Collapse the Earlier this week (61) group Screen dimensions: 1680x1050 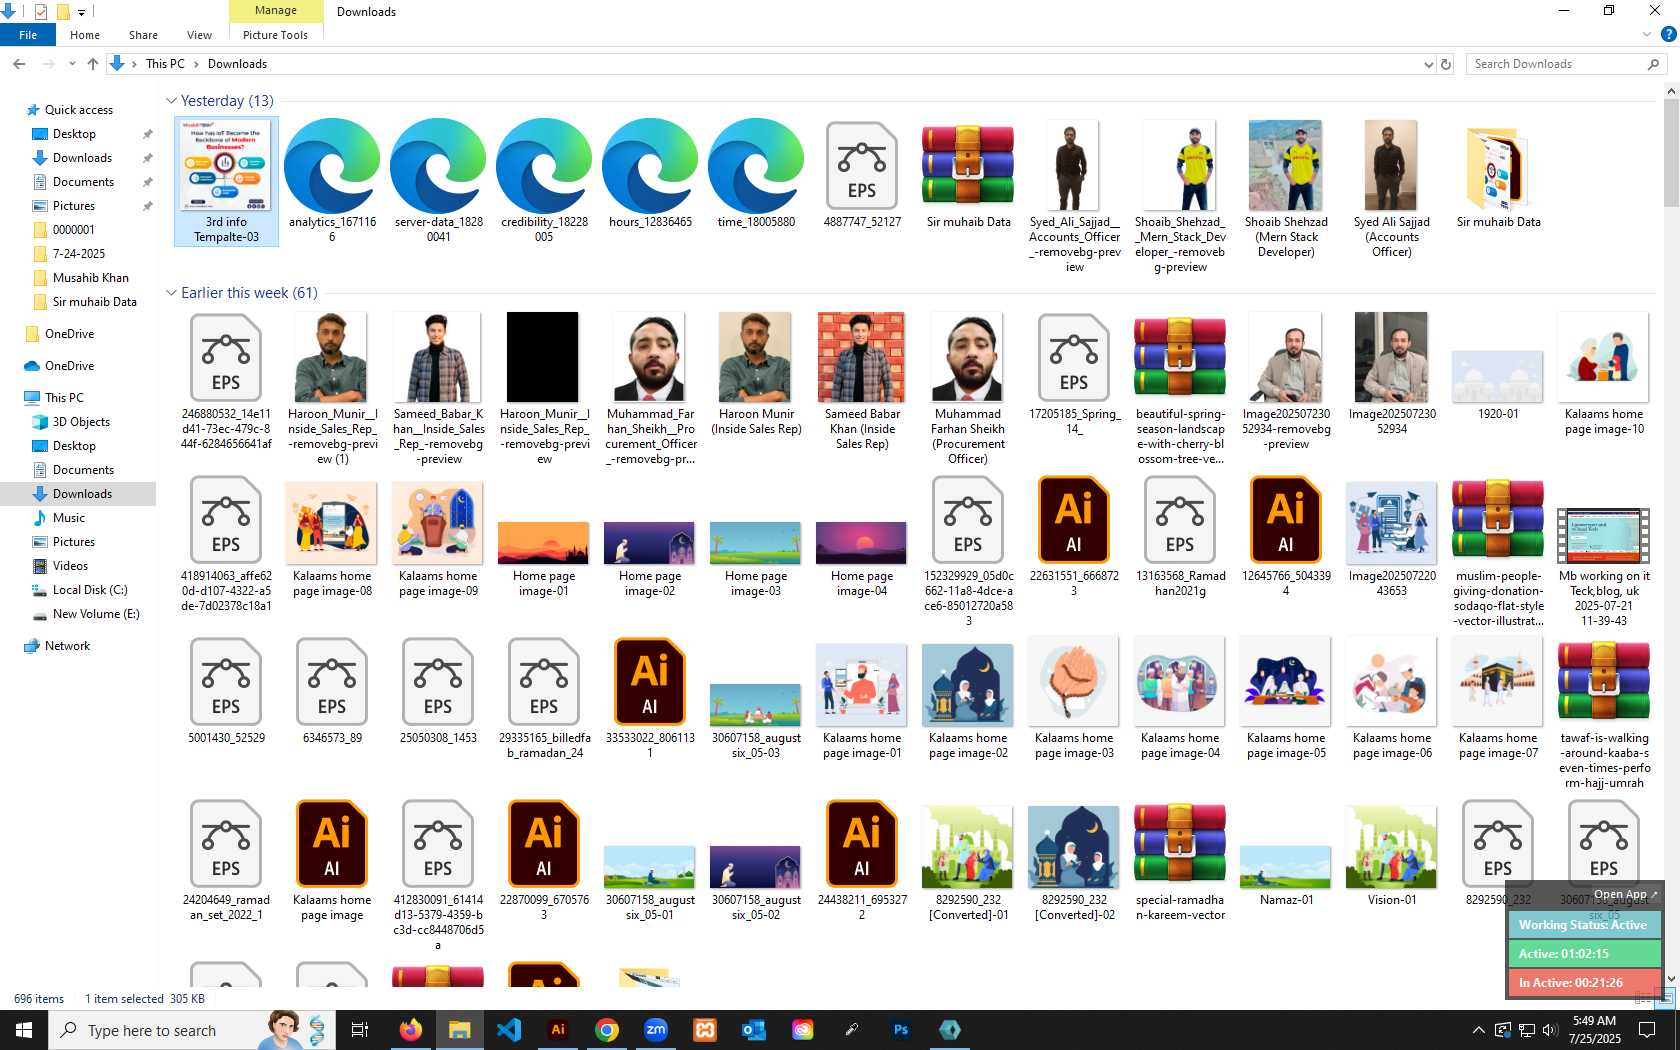[x=171, y=293]
